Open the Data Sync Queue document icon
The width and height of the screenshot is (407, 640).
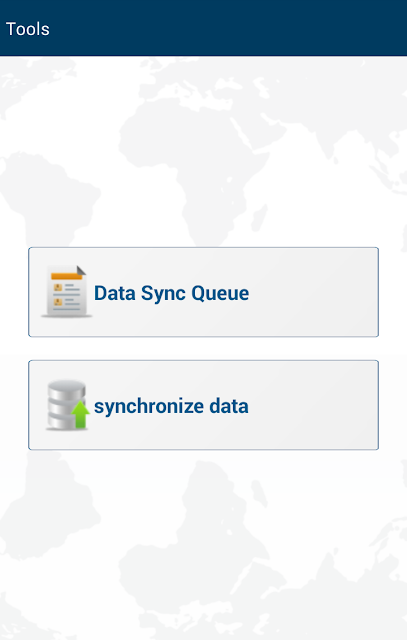67,291
